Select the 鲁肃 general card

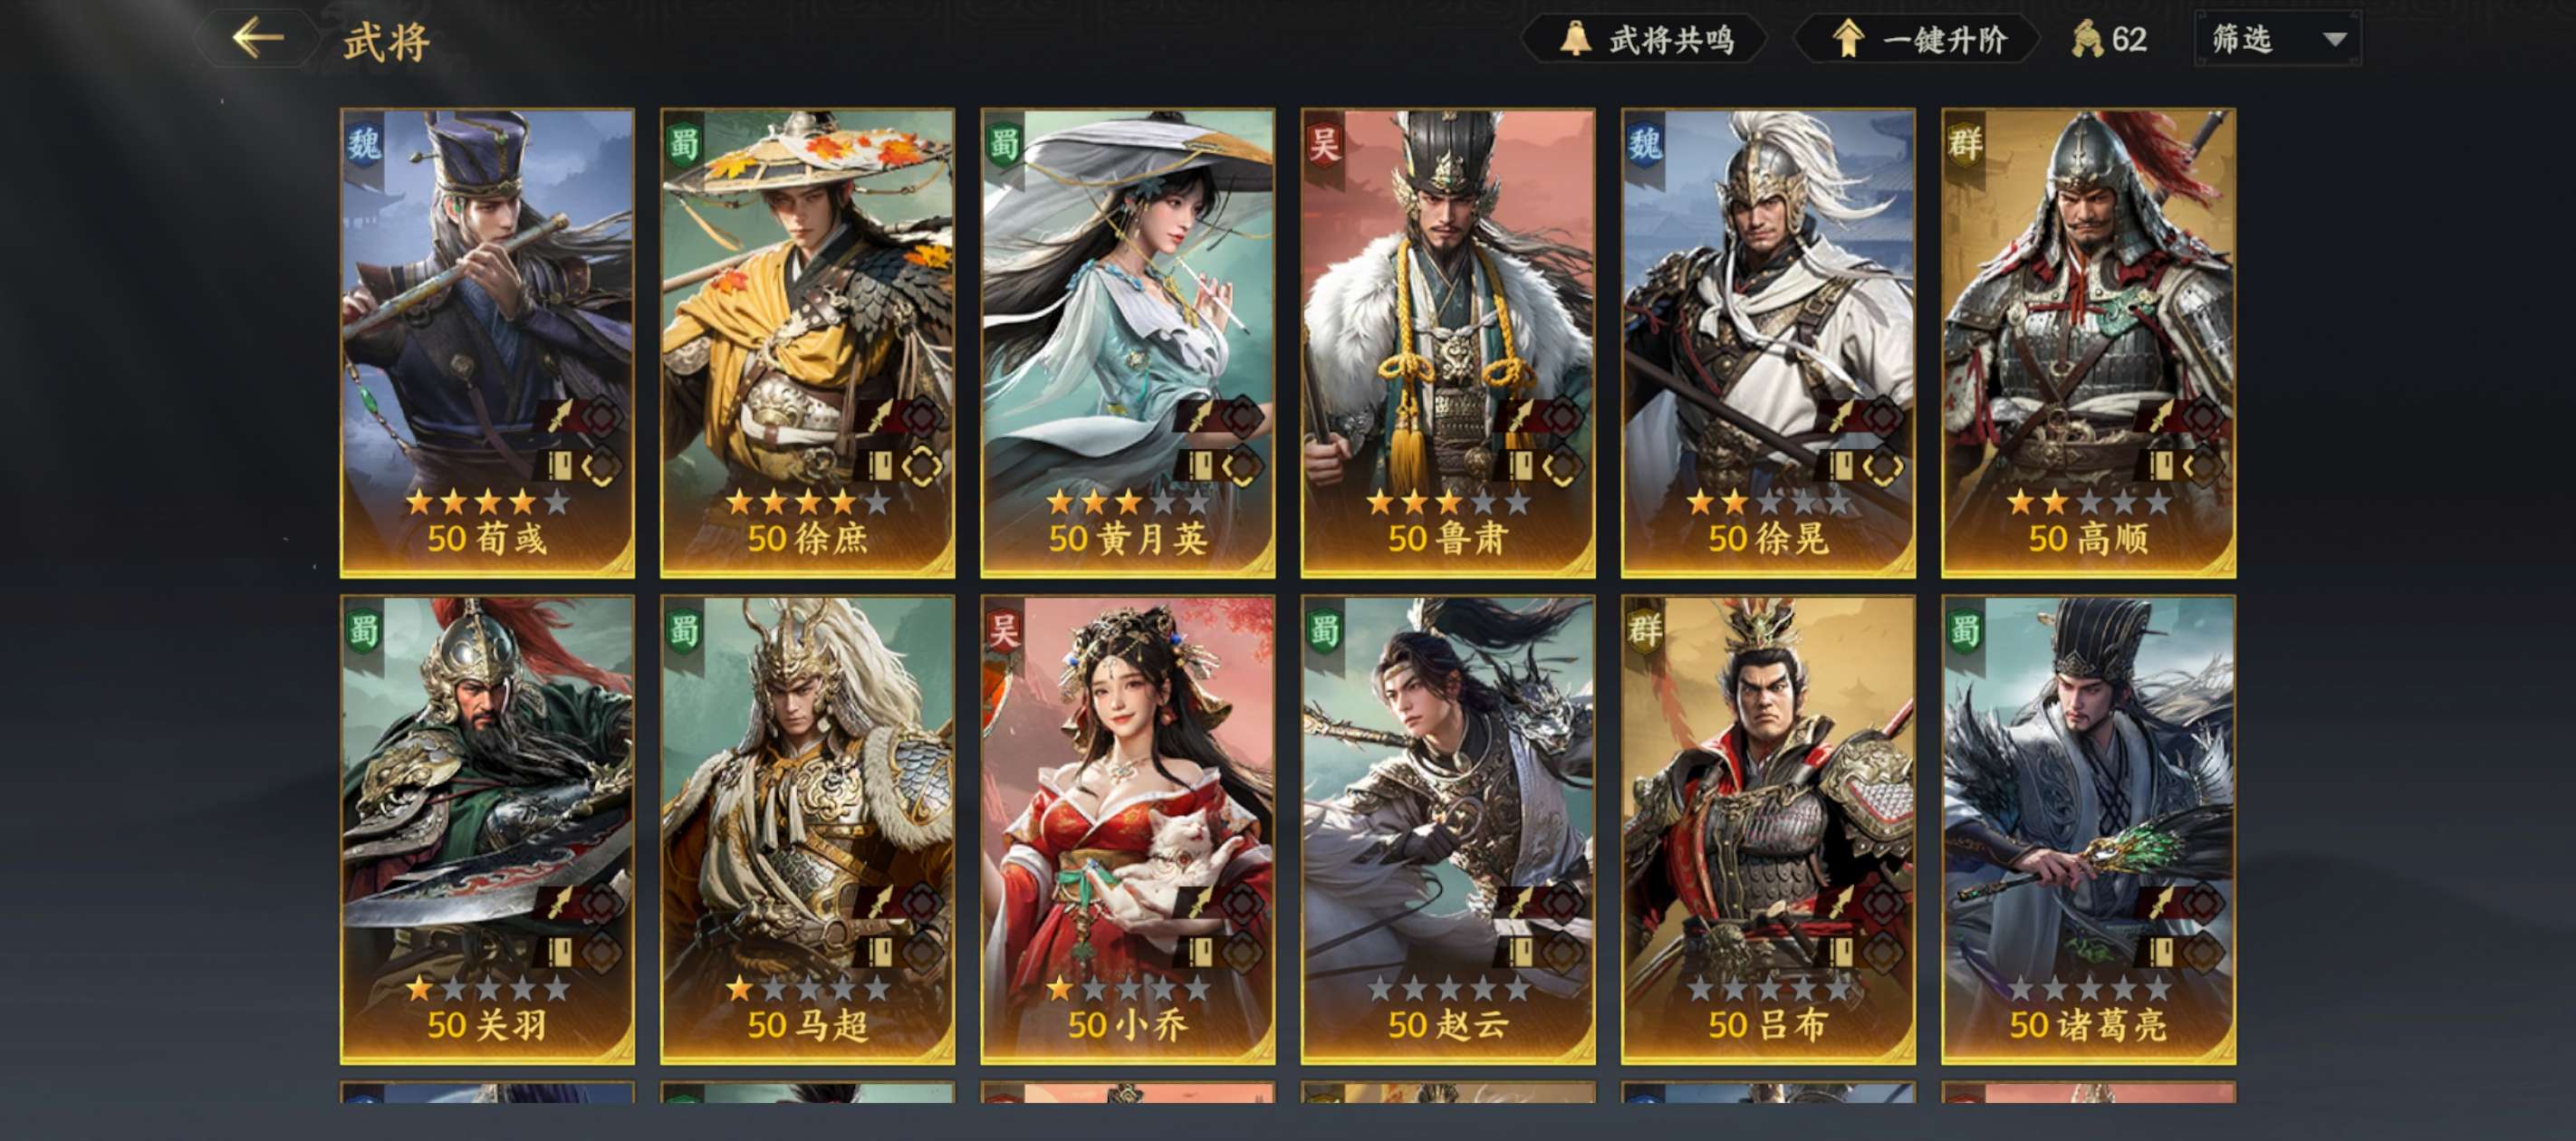(1448, 343)
